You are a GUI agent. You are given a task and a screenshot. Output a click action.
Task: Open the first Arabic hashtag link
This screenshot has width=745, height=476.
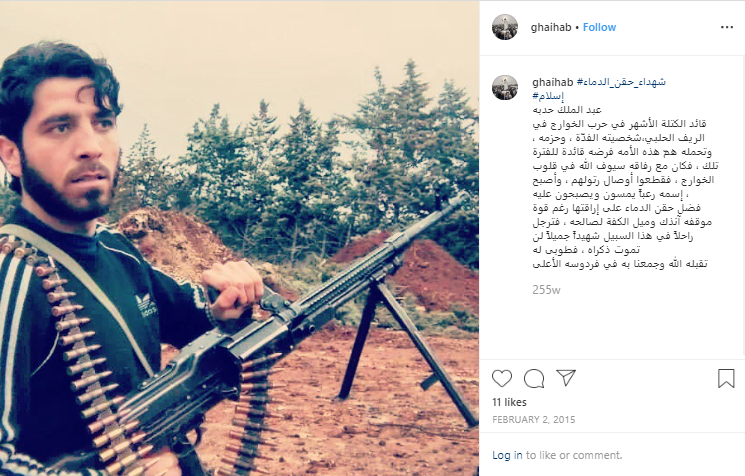[621, 82]
